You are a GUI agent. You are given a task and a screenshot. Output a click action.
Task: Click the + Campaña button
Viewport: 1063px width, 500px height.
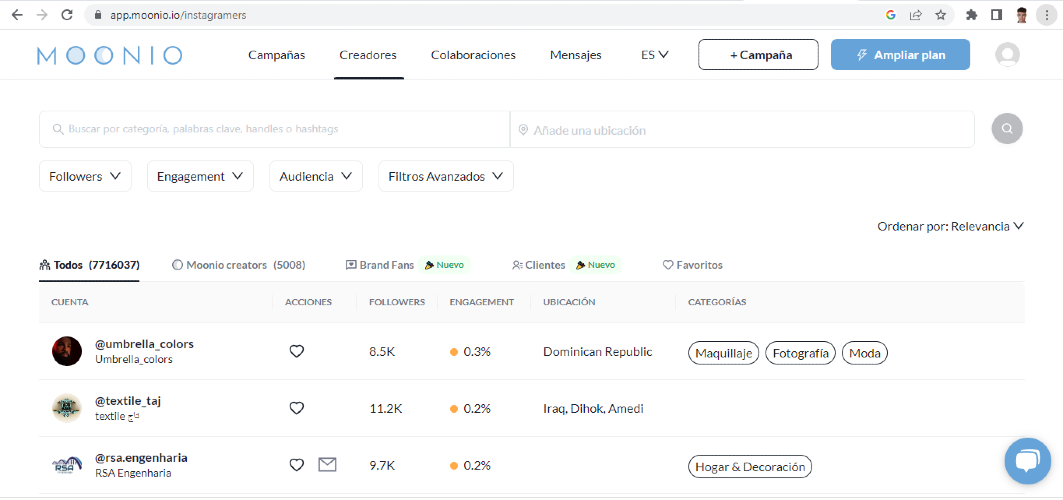tap(759, 55)
